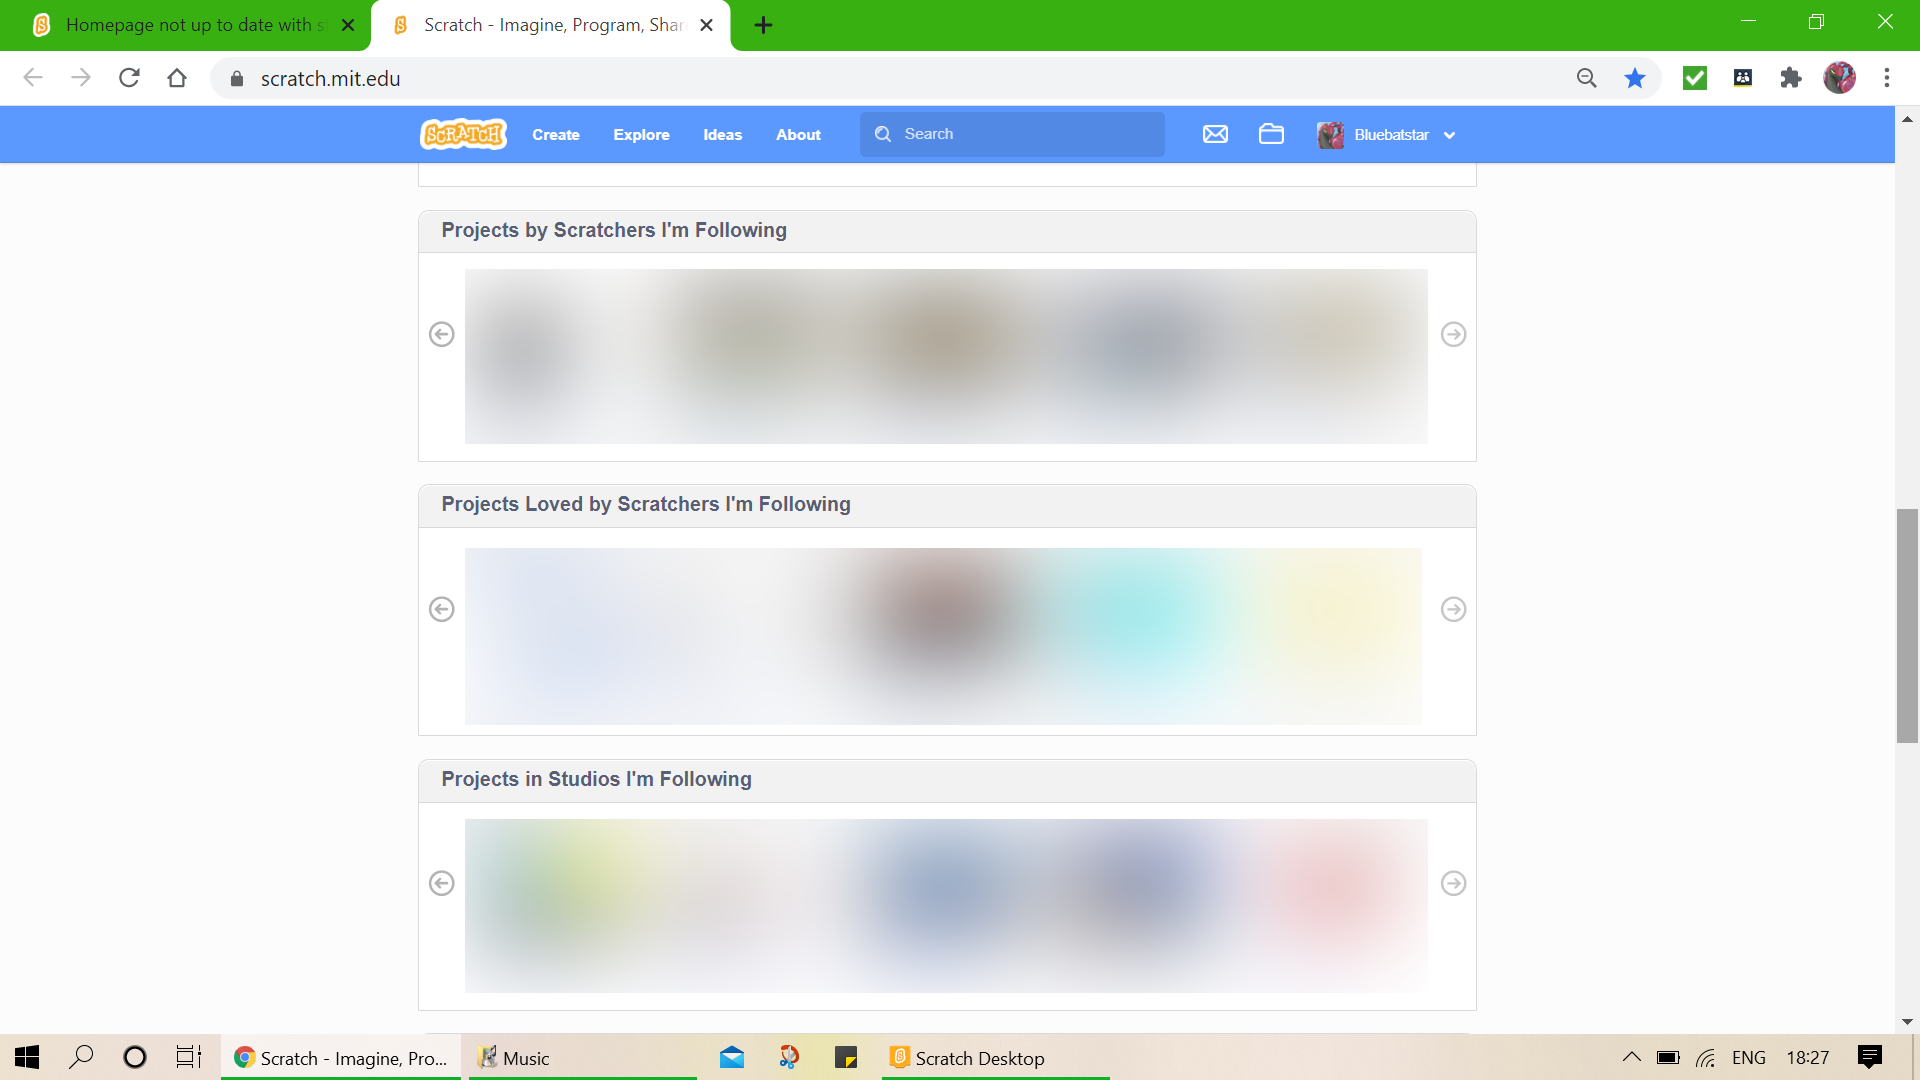Open the Messages envelope icon
The height and width of the screenshot is (1080, 1920).
click(x=1215, y=134)
